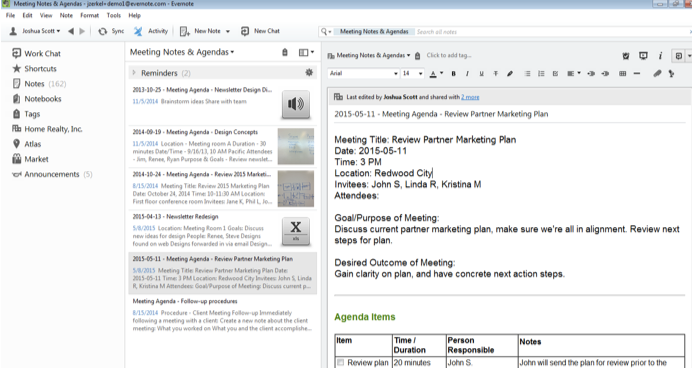Viewport: 692px width, 368px height.
Task: Insert a bulleted list
Action: tap(527, 74)
